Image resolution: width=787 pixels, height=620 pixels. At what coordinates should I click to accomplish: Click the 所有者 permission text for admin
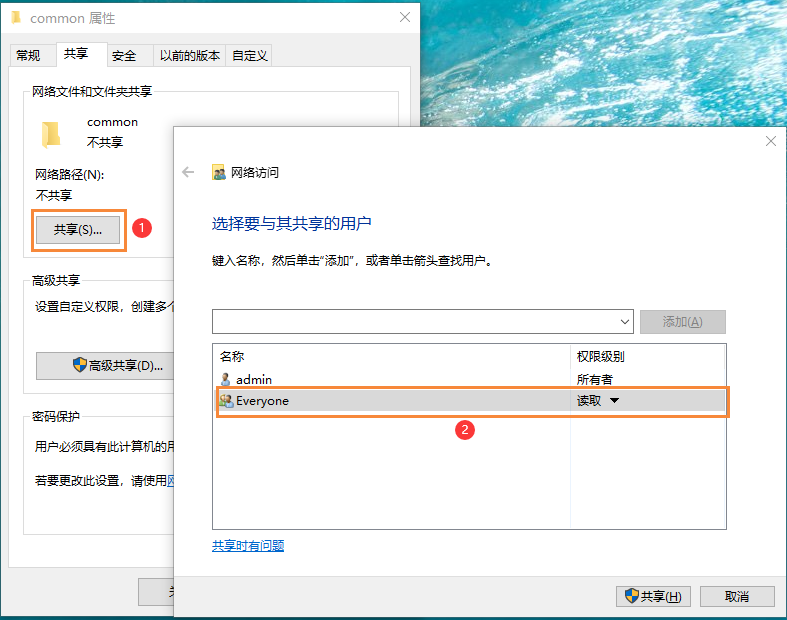(595, 380)
